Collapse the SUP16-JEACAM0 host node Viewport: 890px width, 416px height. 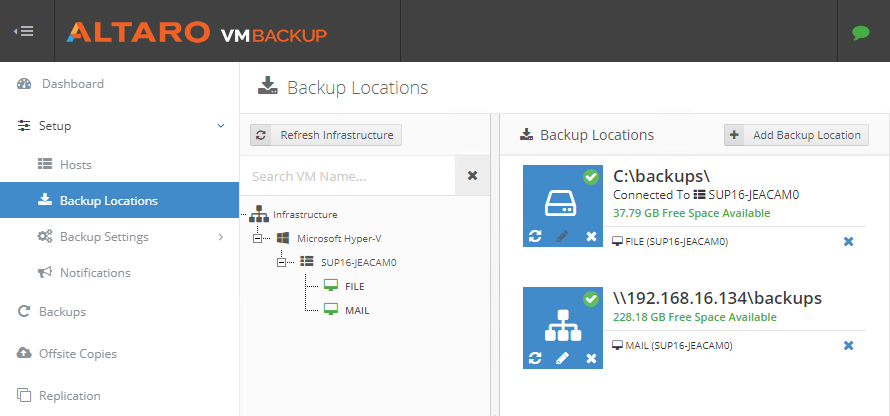point(282,262)
